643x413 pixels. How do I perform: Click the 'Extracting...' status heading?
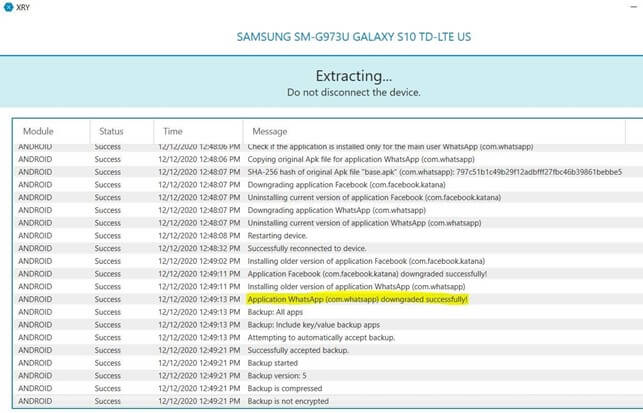click(353, 76)
